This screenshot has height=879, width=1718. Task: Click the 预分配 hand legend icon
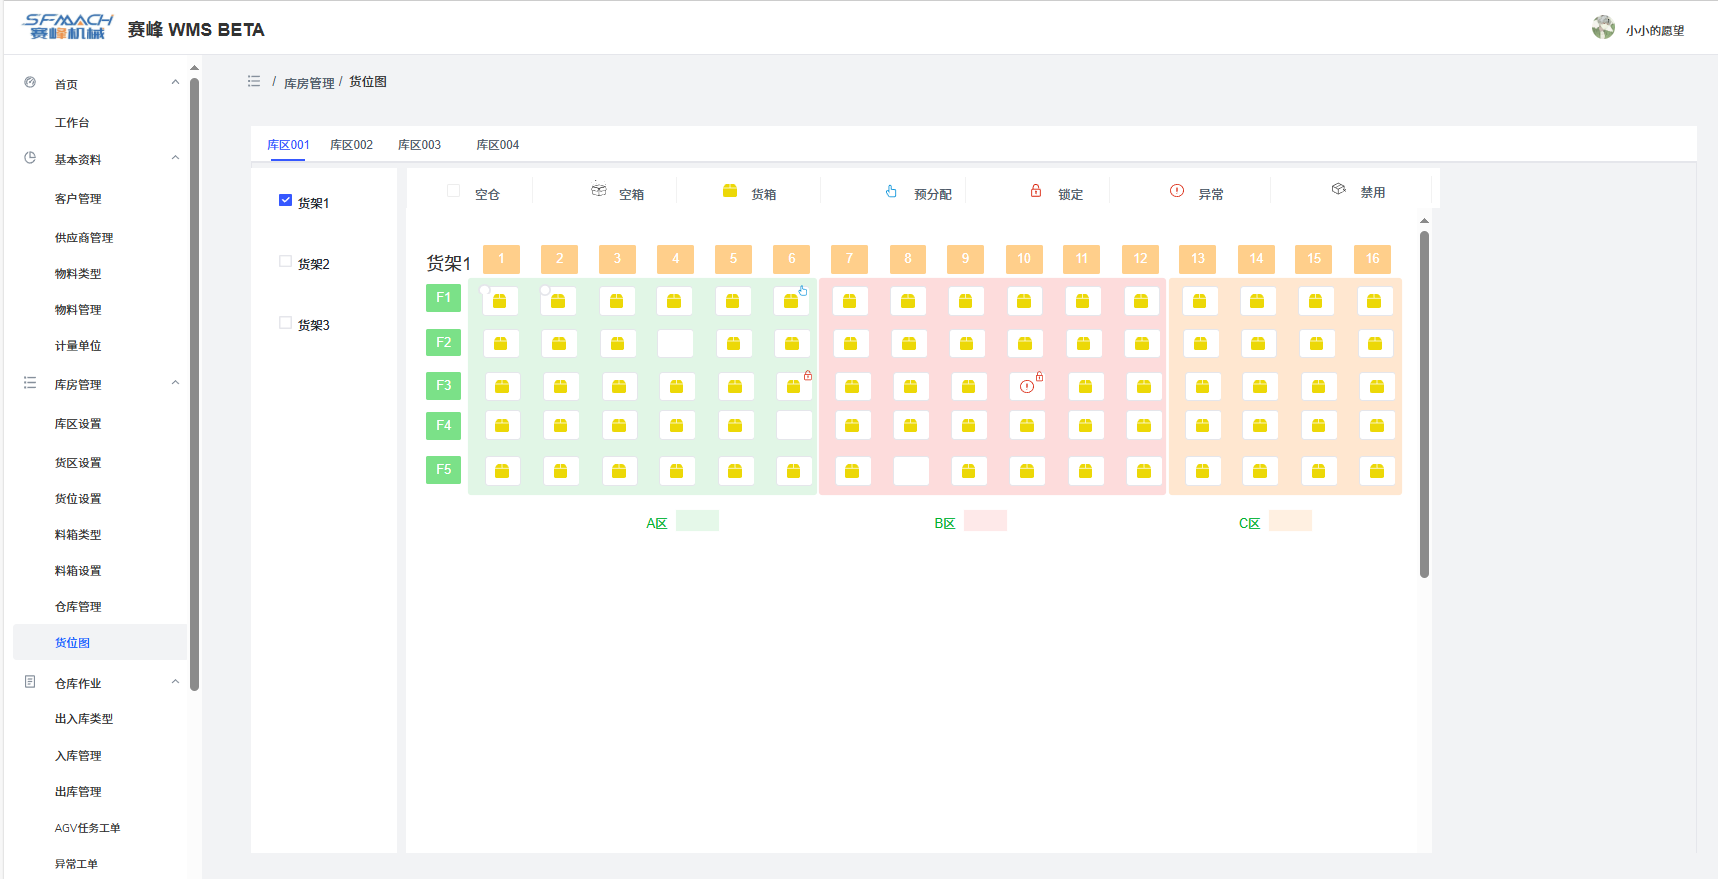point(891,191)
